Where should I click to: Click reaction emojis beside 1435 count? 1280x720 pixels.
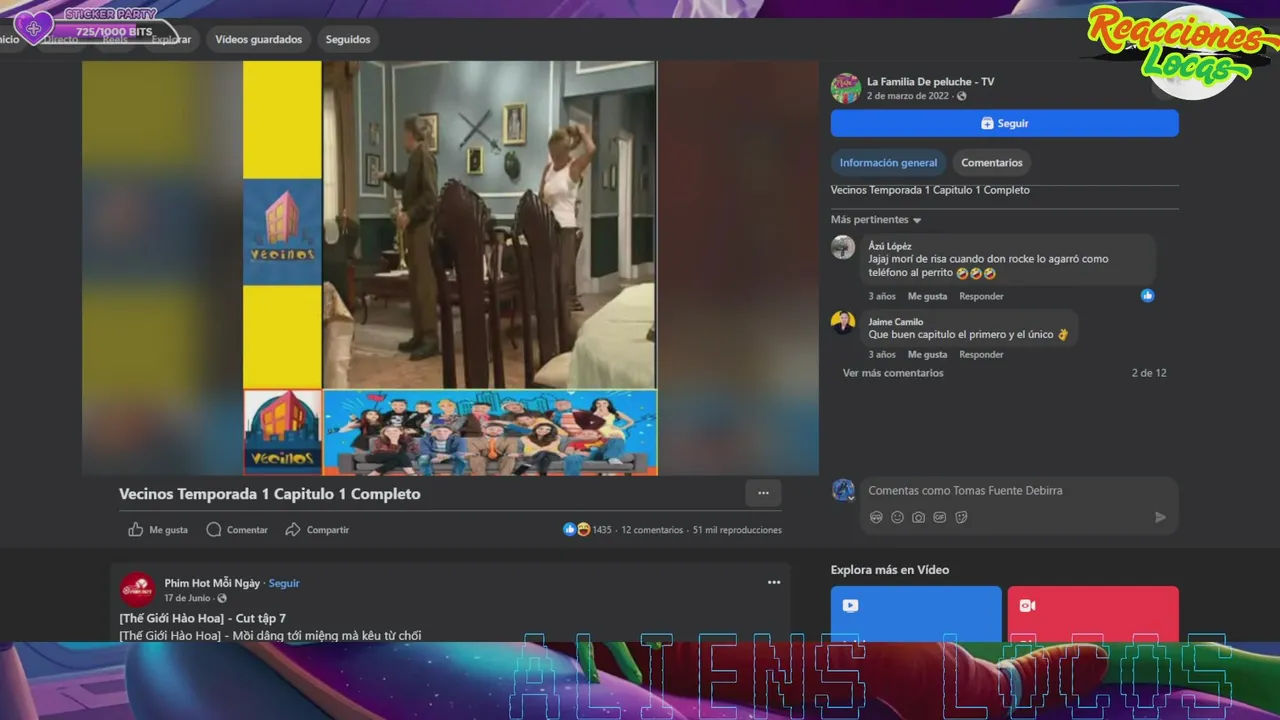[576, 529]
